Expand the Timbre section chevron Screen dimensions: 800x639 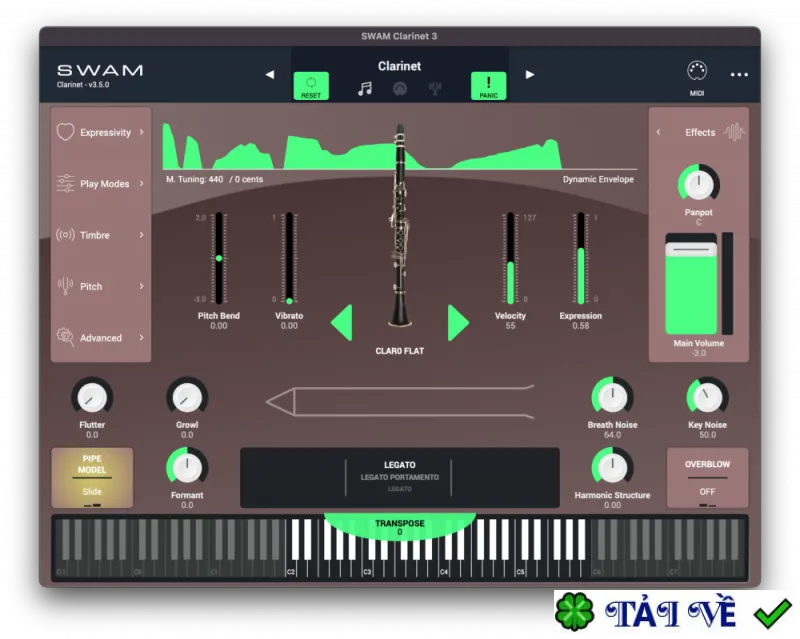pyautogui.click(x=141, y=235)
